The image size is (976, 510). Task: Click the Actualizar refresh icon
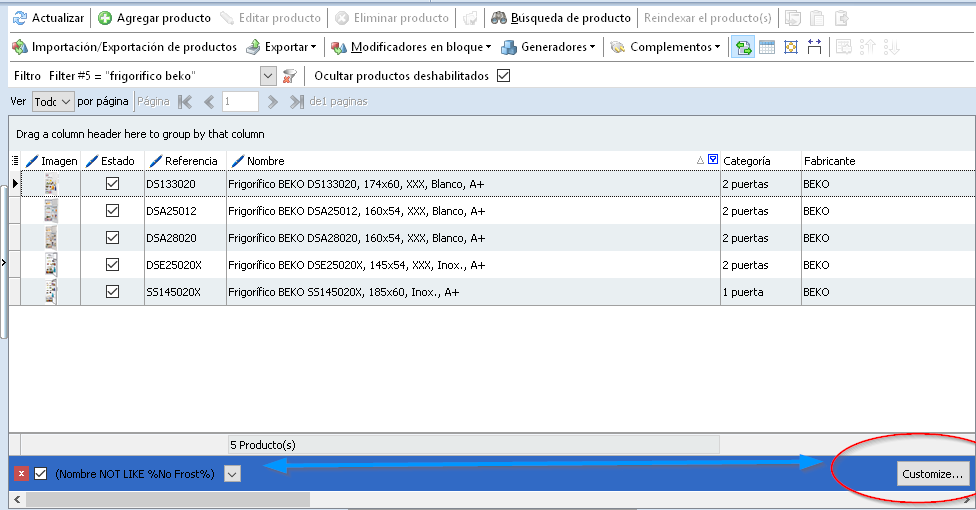(x=19, y=18)
